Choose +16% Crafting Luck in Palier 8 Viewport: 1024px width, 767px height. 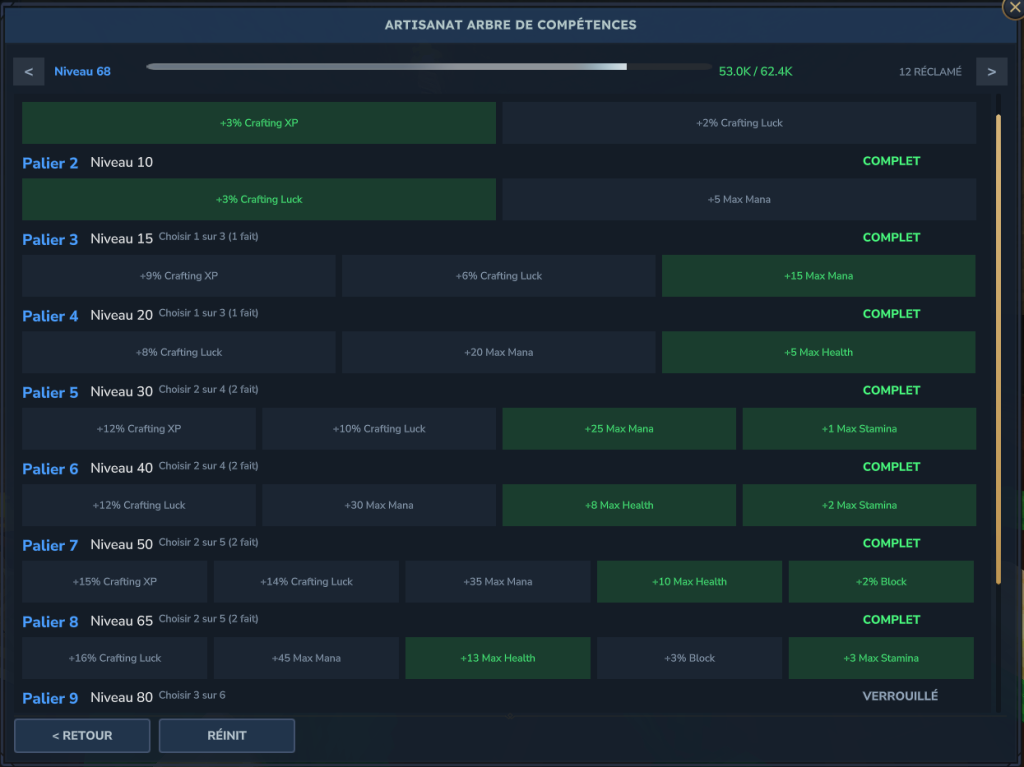[x=114, y=658]
